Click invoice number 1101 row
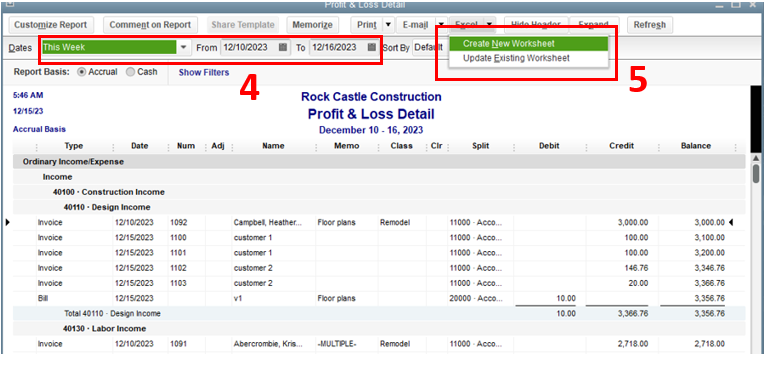771x365 pixels. (x=379, y=253)
